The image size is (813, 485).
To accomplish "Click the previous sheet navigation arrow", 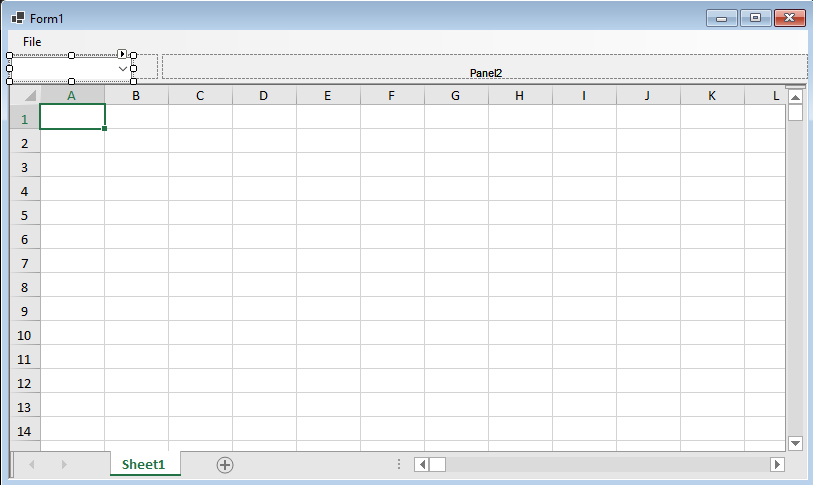I will click(32, 464).
